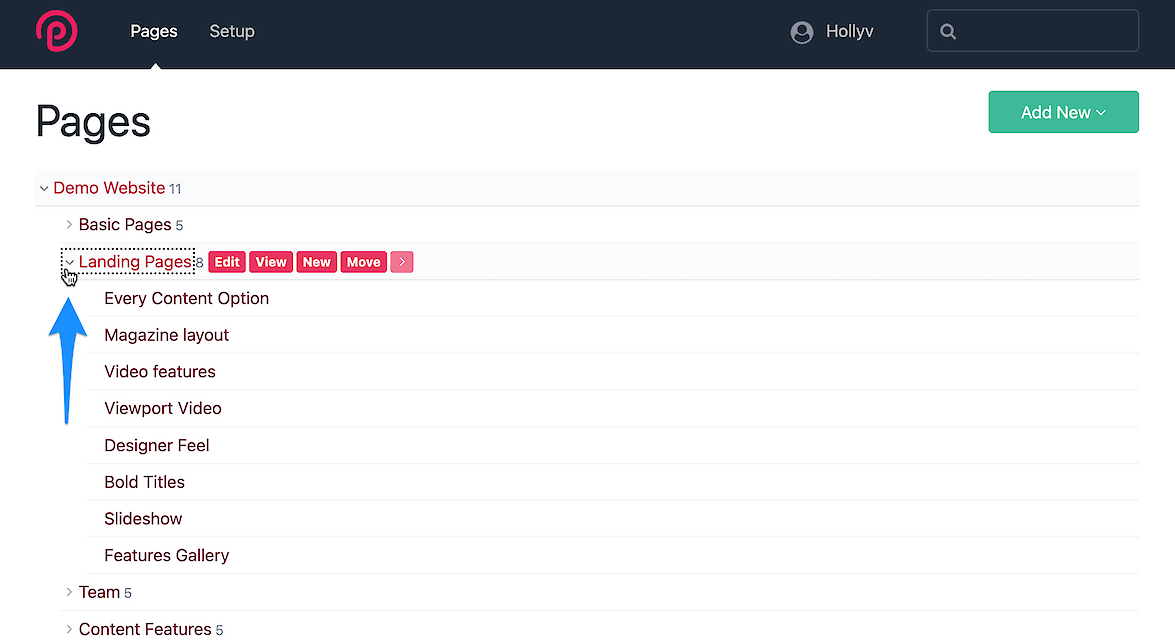
Task: Open the Pages menu in navbar
Action: pos(154,32)
